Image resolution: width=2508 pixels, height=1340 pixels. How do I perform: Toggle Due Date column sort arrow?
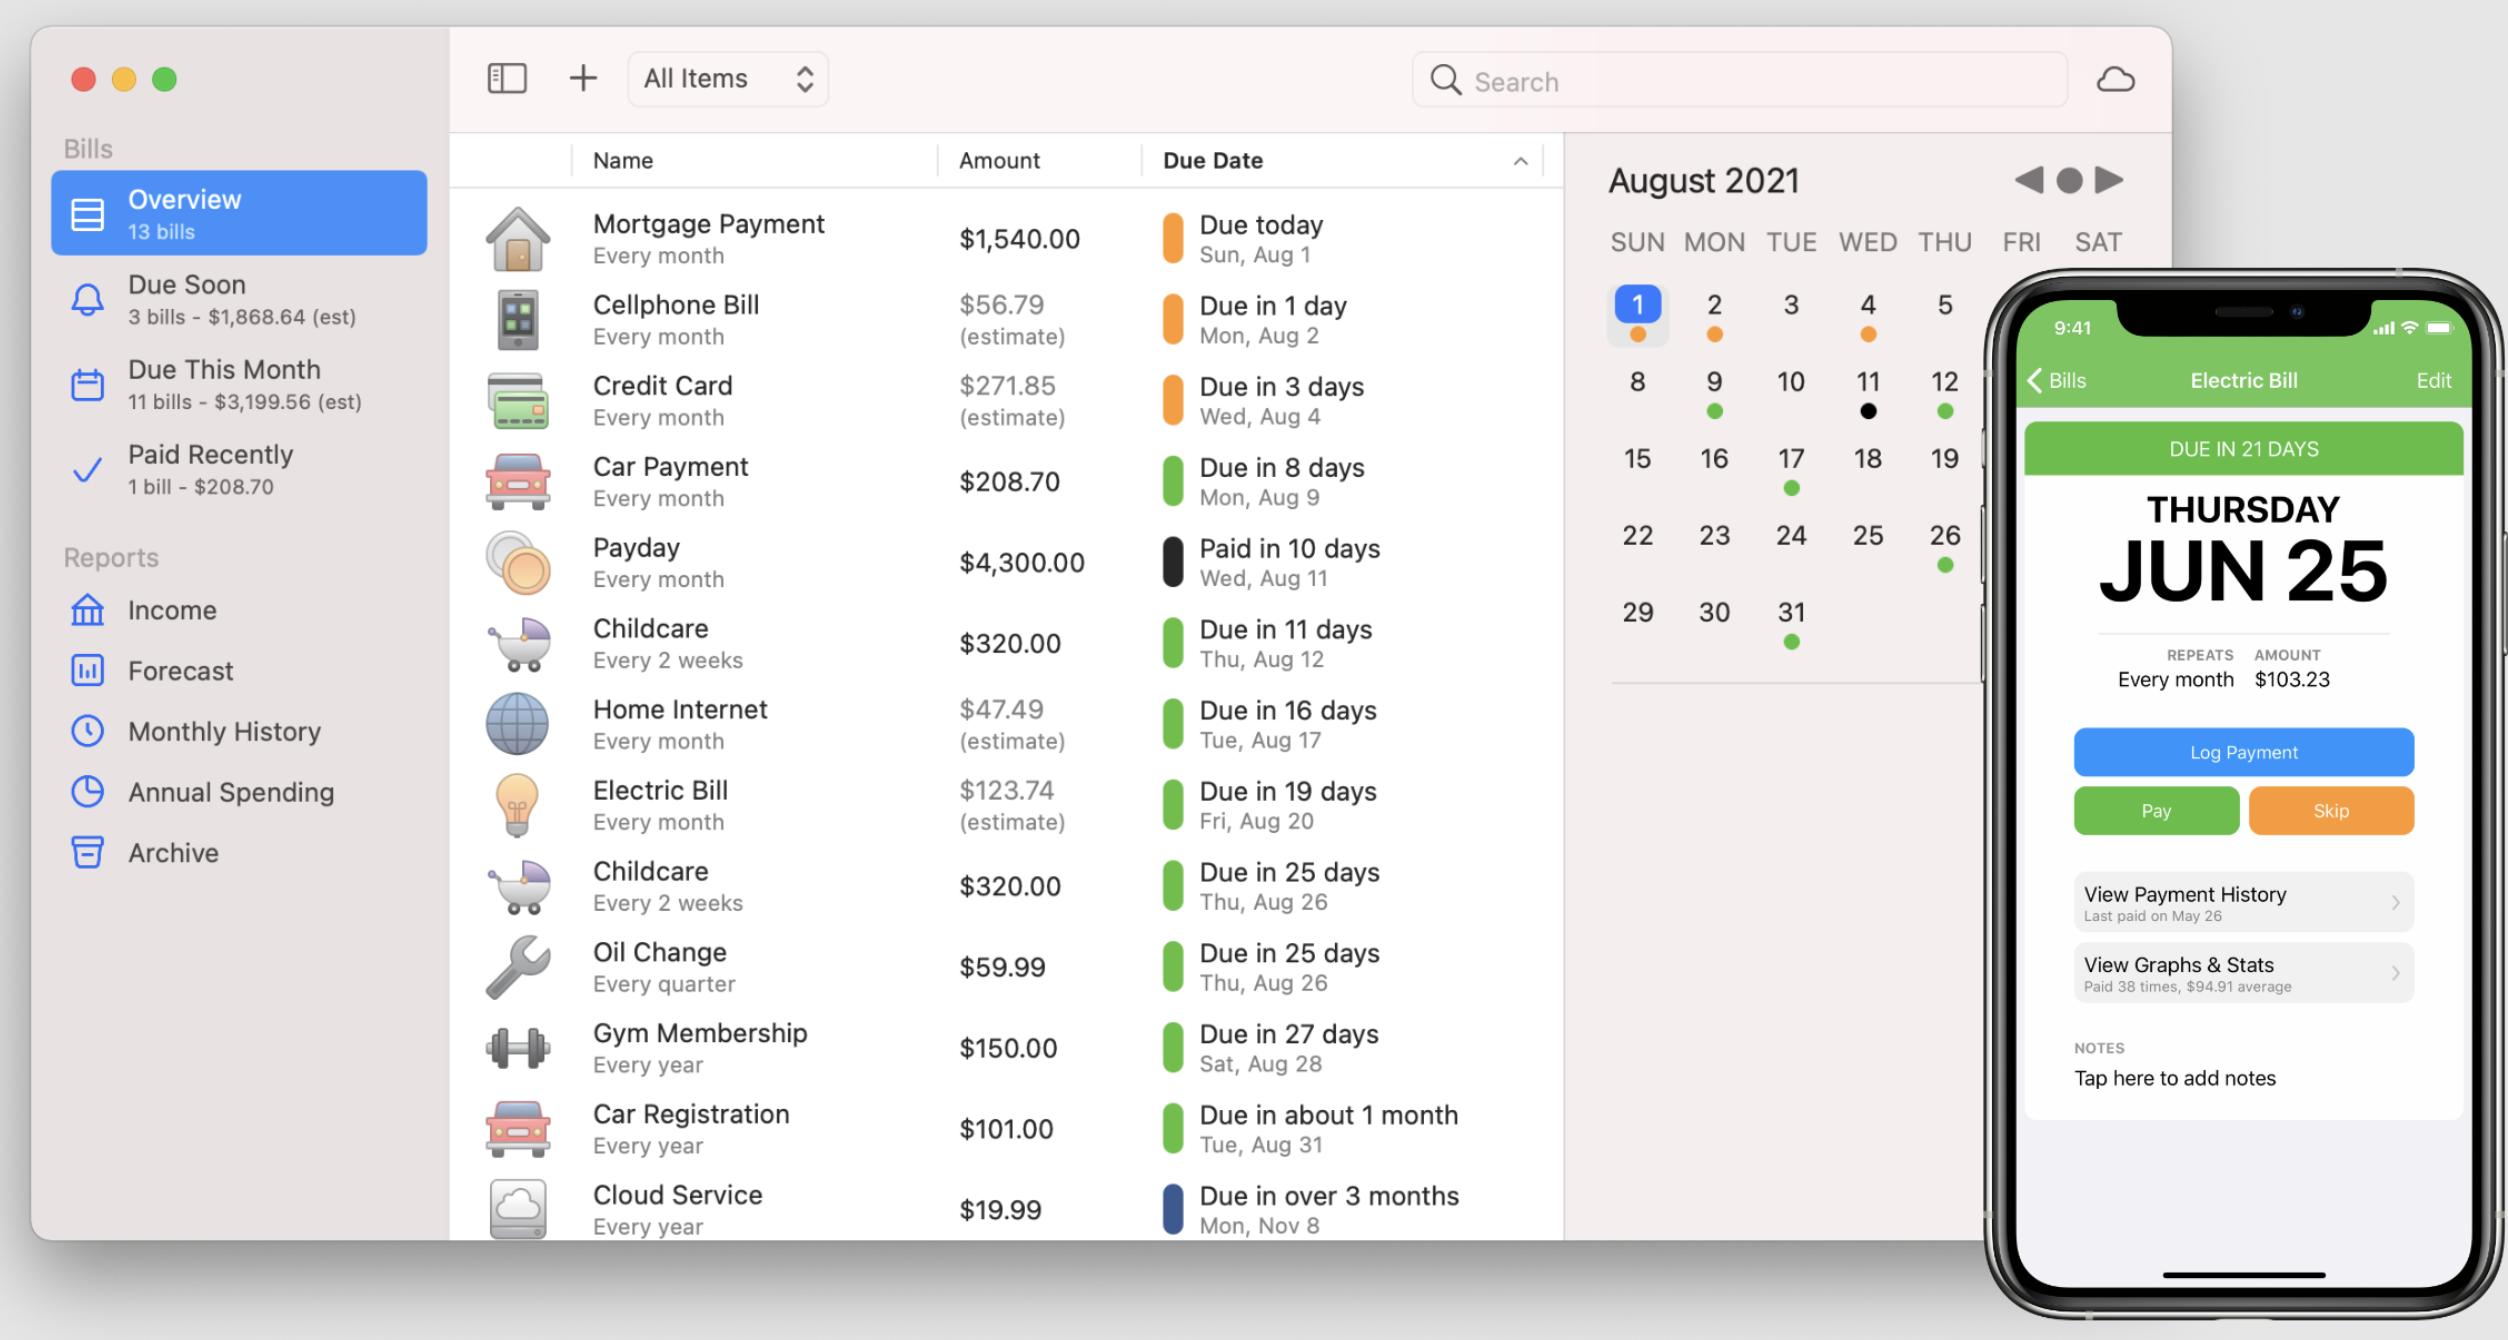click(x=1520, y=161)
